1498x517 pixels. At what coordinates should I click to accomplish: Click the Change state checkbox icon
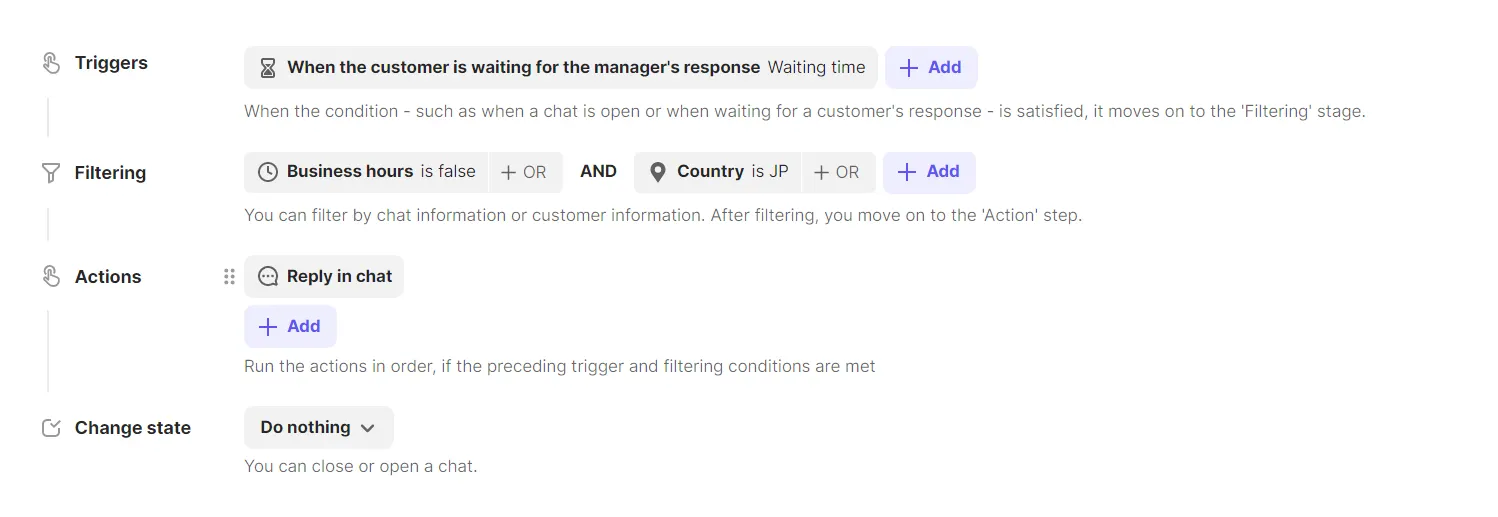coord(51,428)
